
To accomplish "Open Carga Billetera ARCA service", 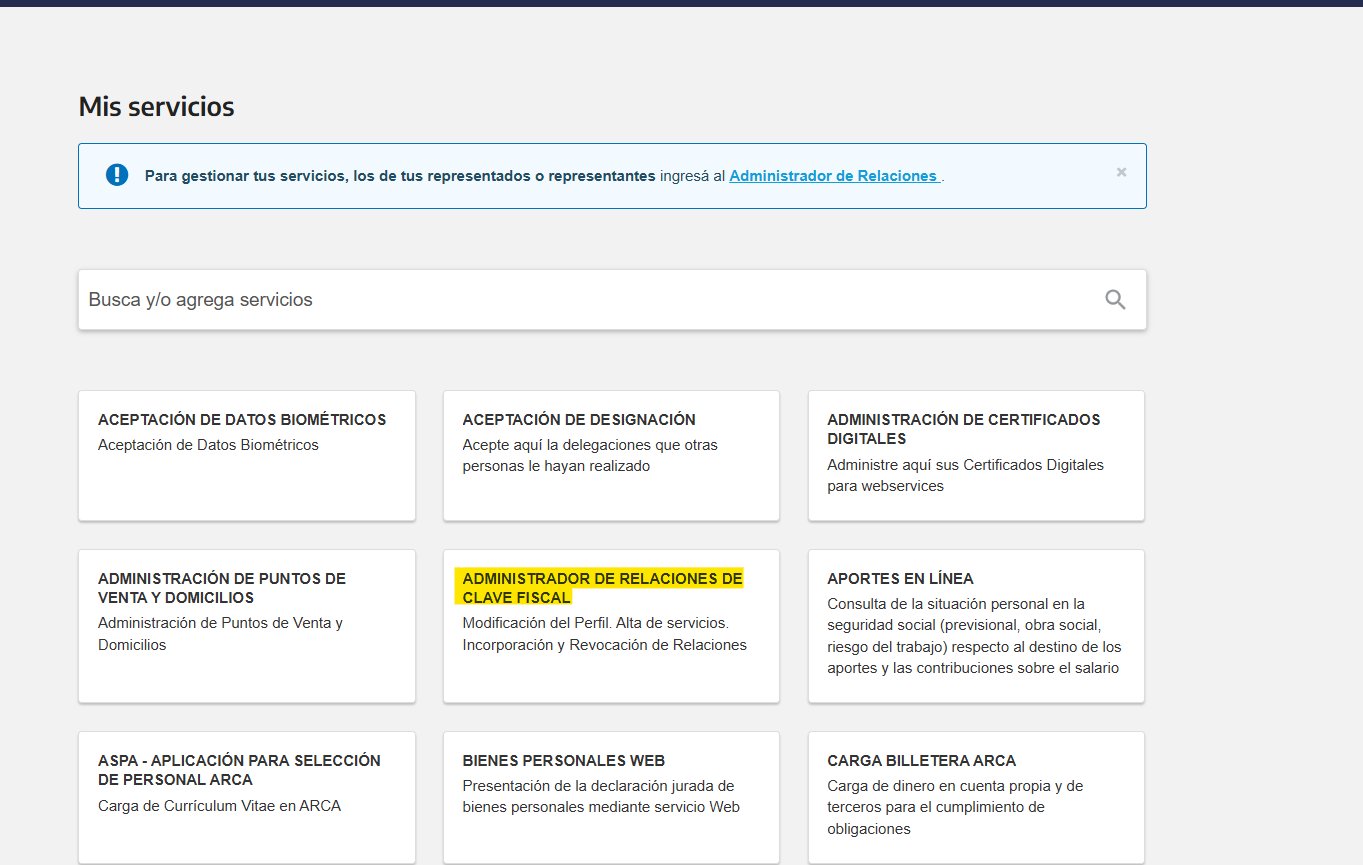I will [976, 797].
